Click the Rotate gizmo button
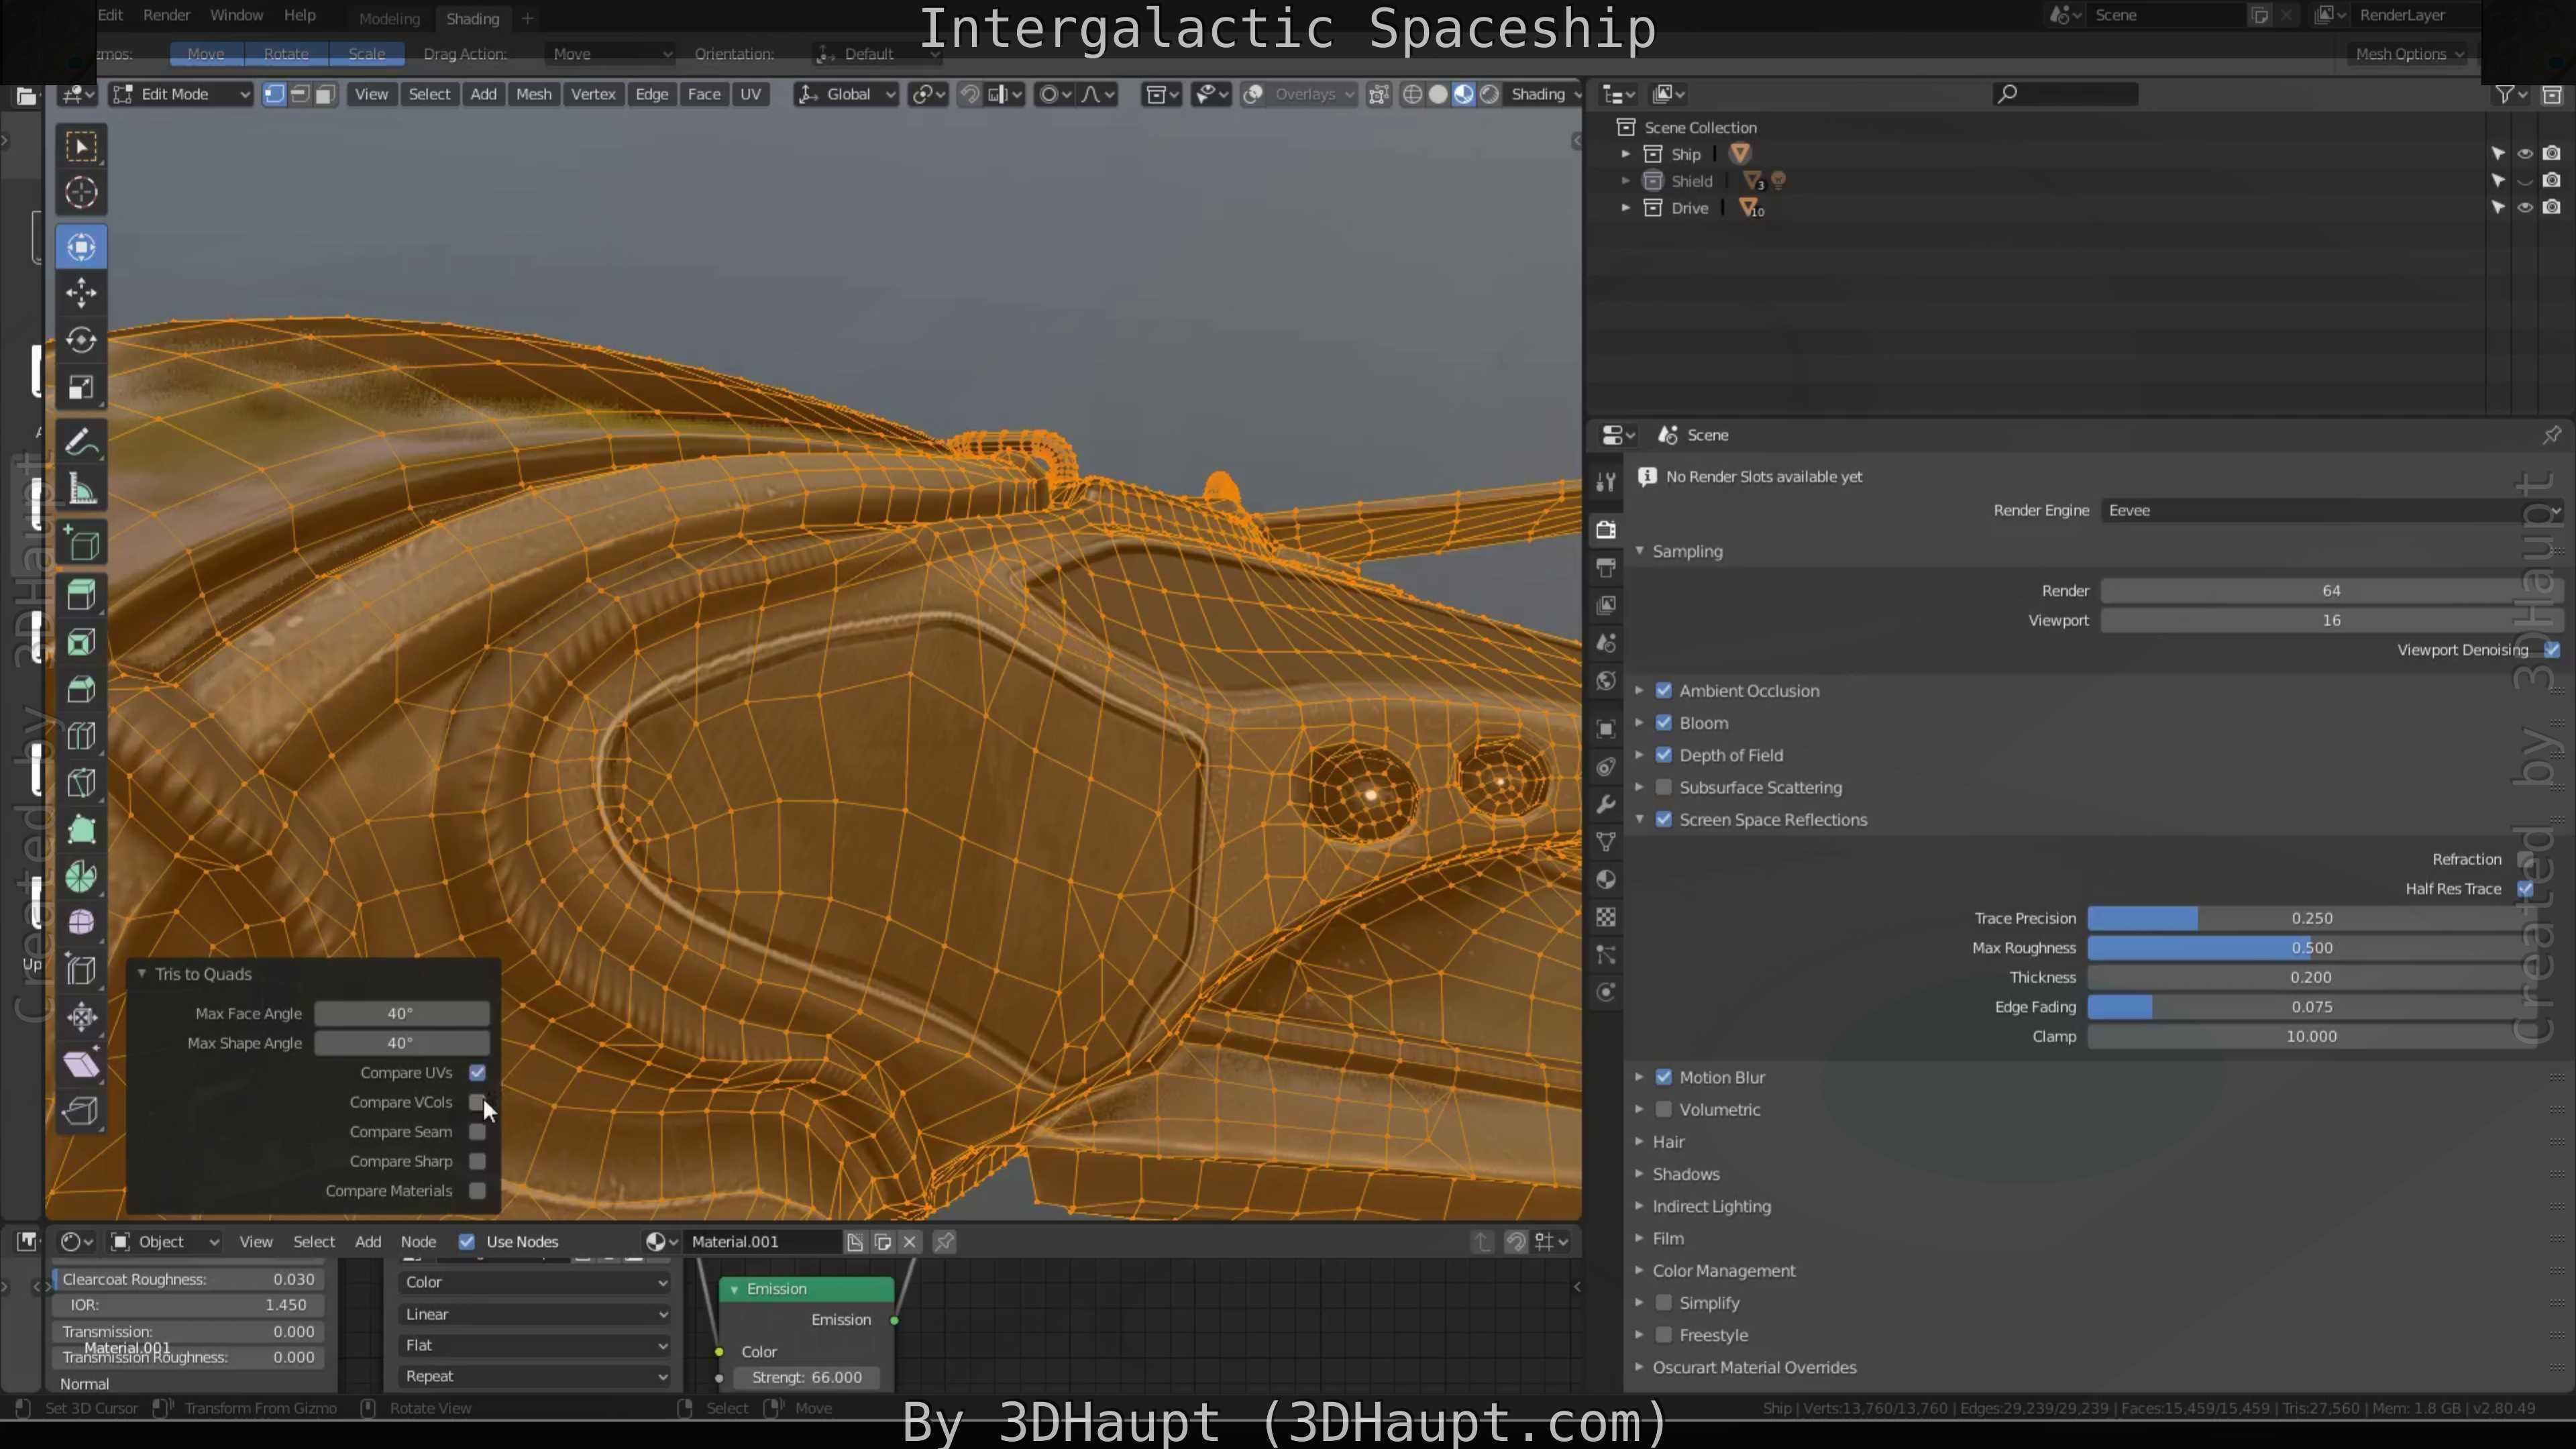The height and width of the screenshot is (1449, 2576). (x=286, y=54)
